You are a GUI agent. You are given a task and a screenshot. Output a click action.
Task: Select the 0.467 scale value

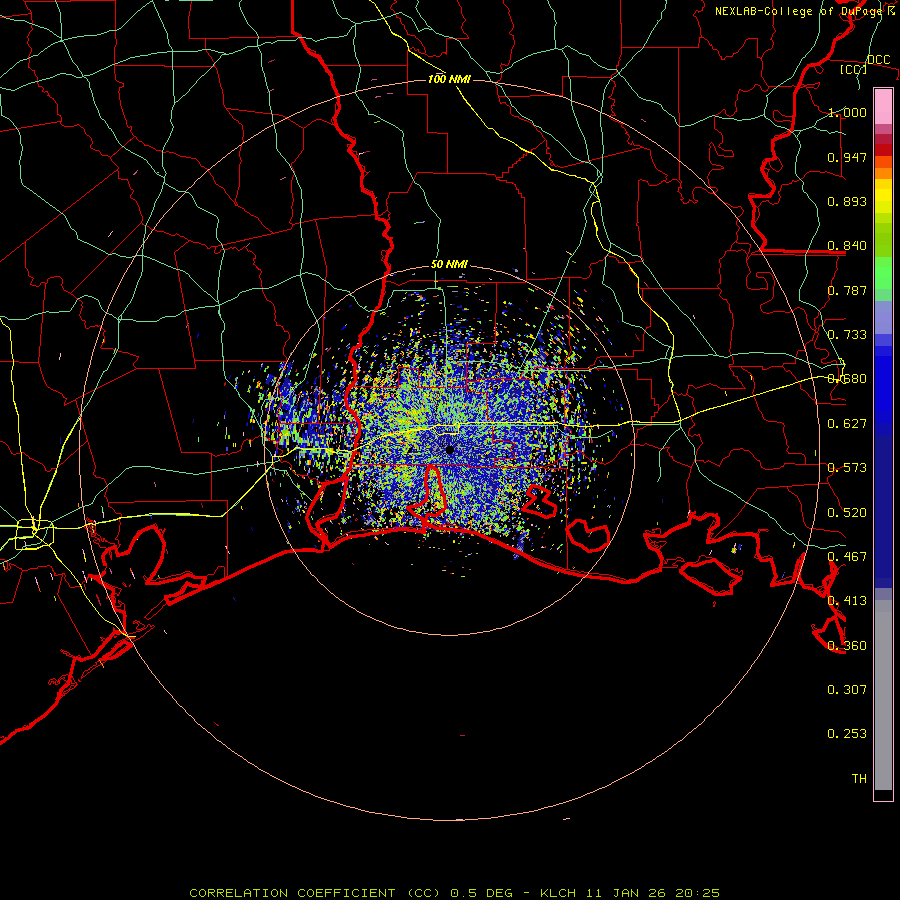(847, 557)
